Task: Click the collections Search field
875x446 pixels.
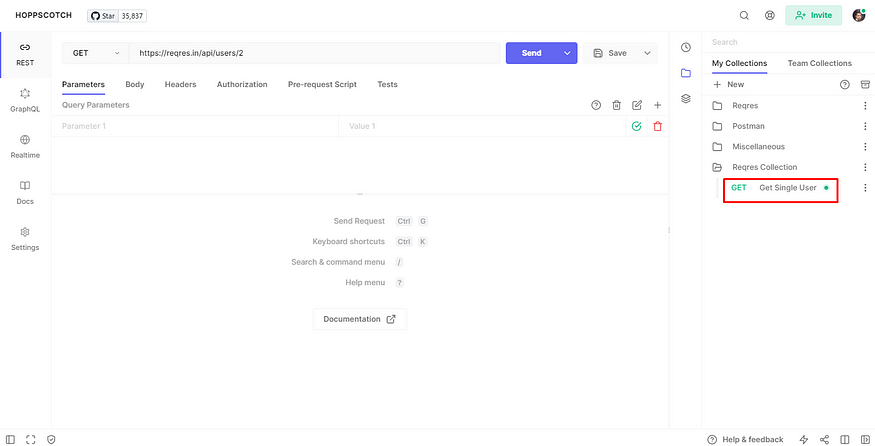Action: tap(788, 42)
